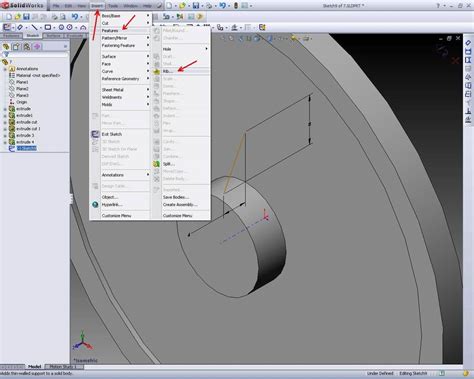Open the Insert menu in the menu bar
The image size is (474, 379).
[x=97, y=6]
